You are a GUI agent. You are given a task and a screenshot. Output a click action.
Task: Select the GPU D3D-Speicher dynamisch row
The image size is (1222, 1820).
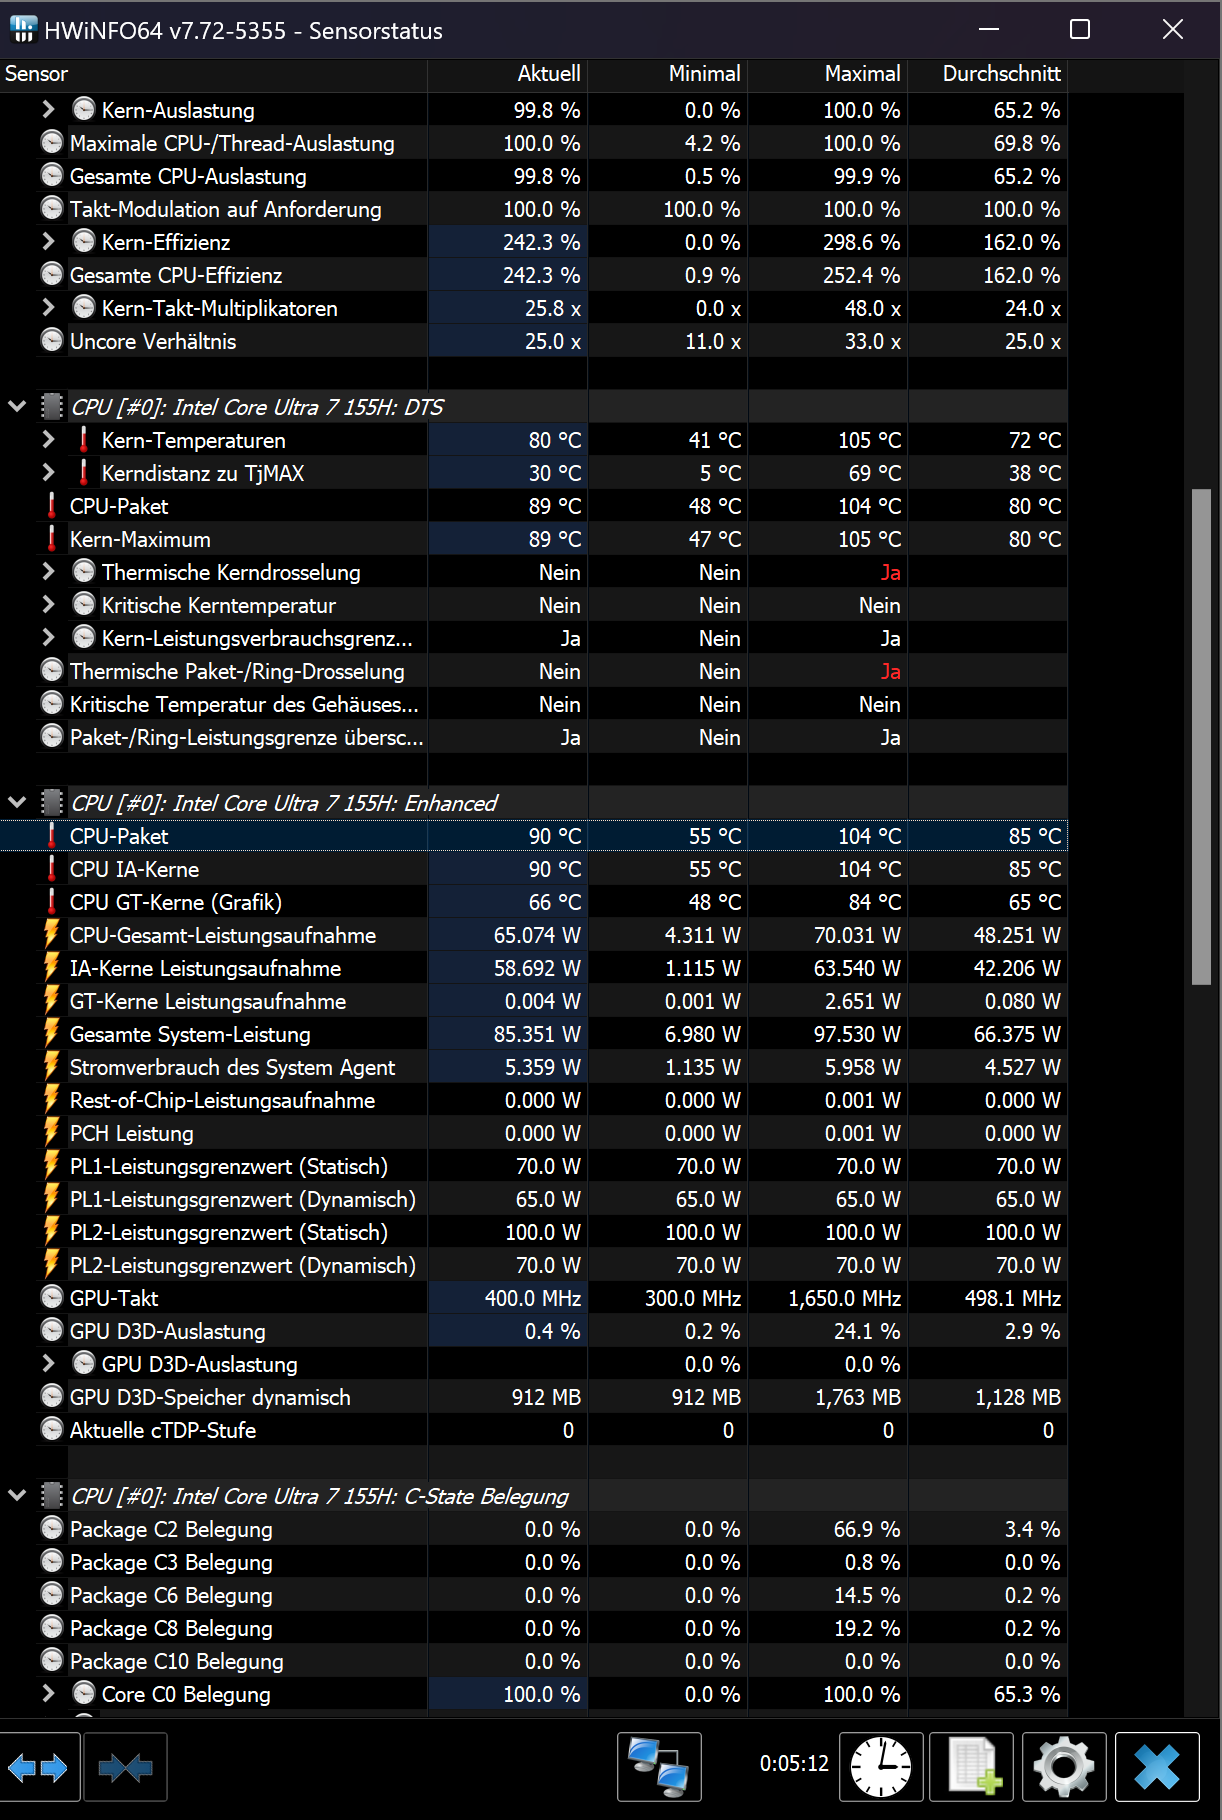[x=534, y=1397]
